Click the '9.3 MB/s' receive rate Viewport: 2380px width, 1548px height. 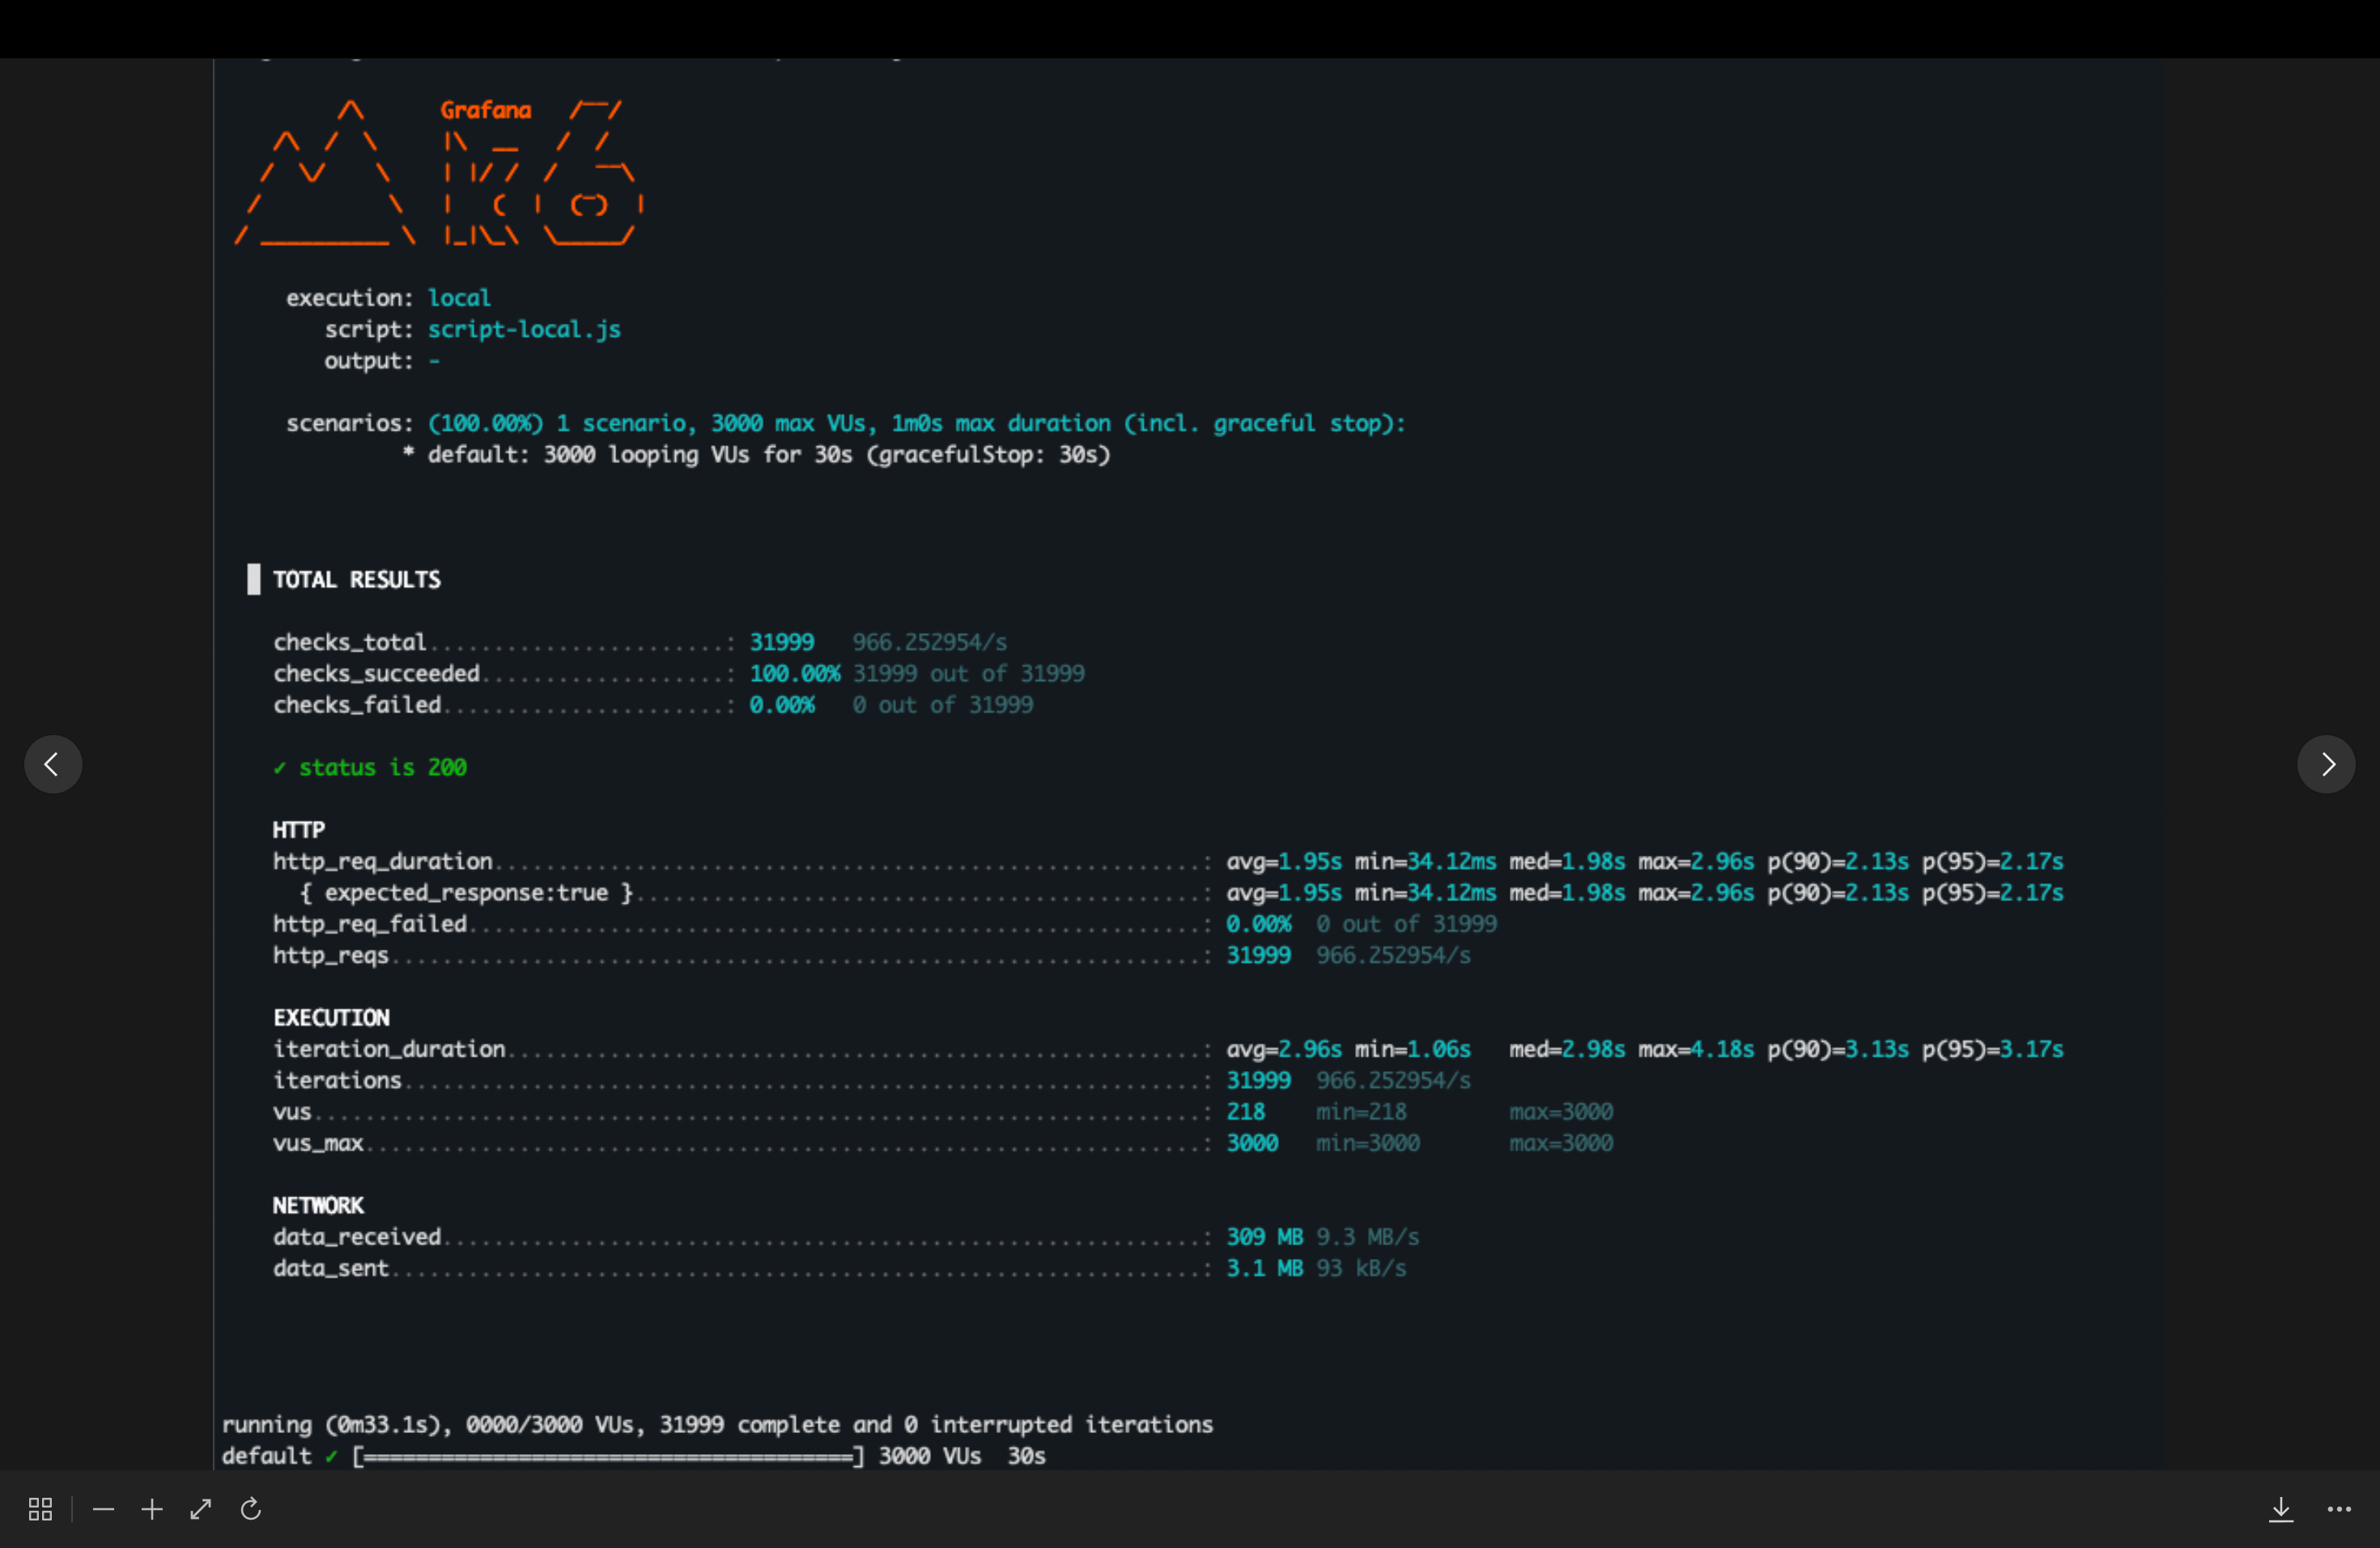click(x=1367, y=1236)
